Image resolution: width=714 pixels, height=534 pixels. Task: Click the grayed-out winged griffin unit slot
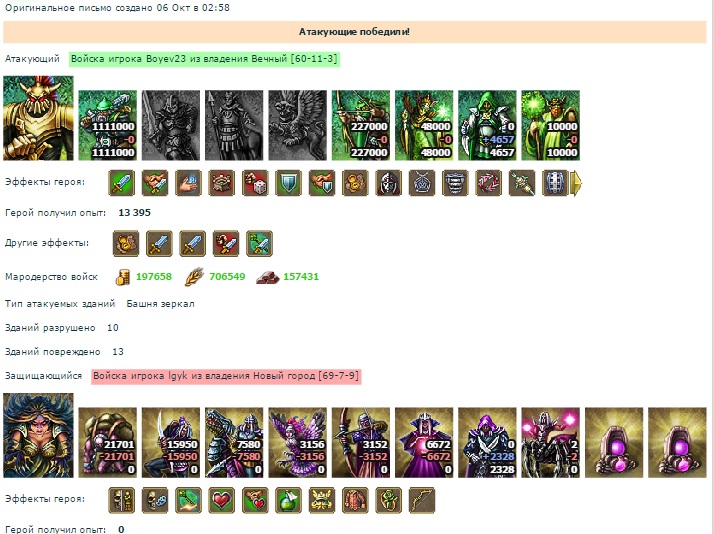(297, 125)
